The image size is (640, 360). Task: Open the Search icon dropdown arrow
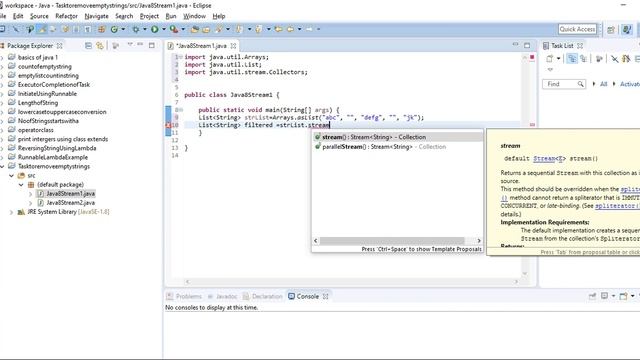pyautogui.click(x=228, y=29)
